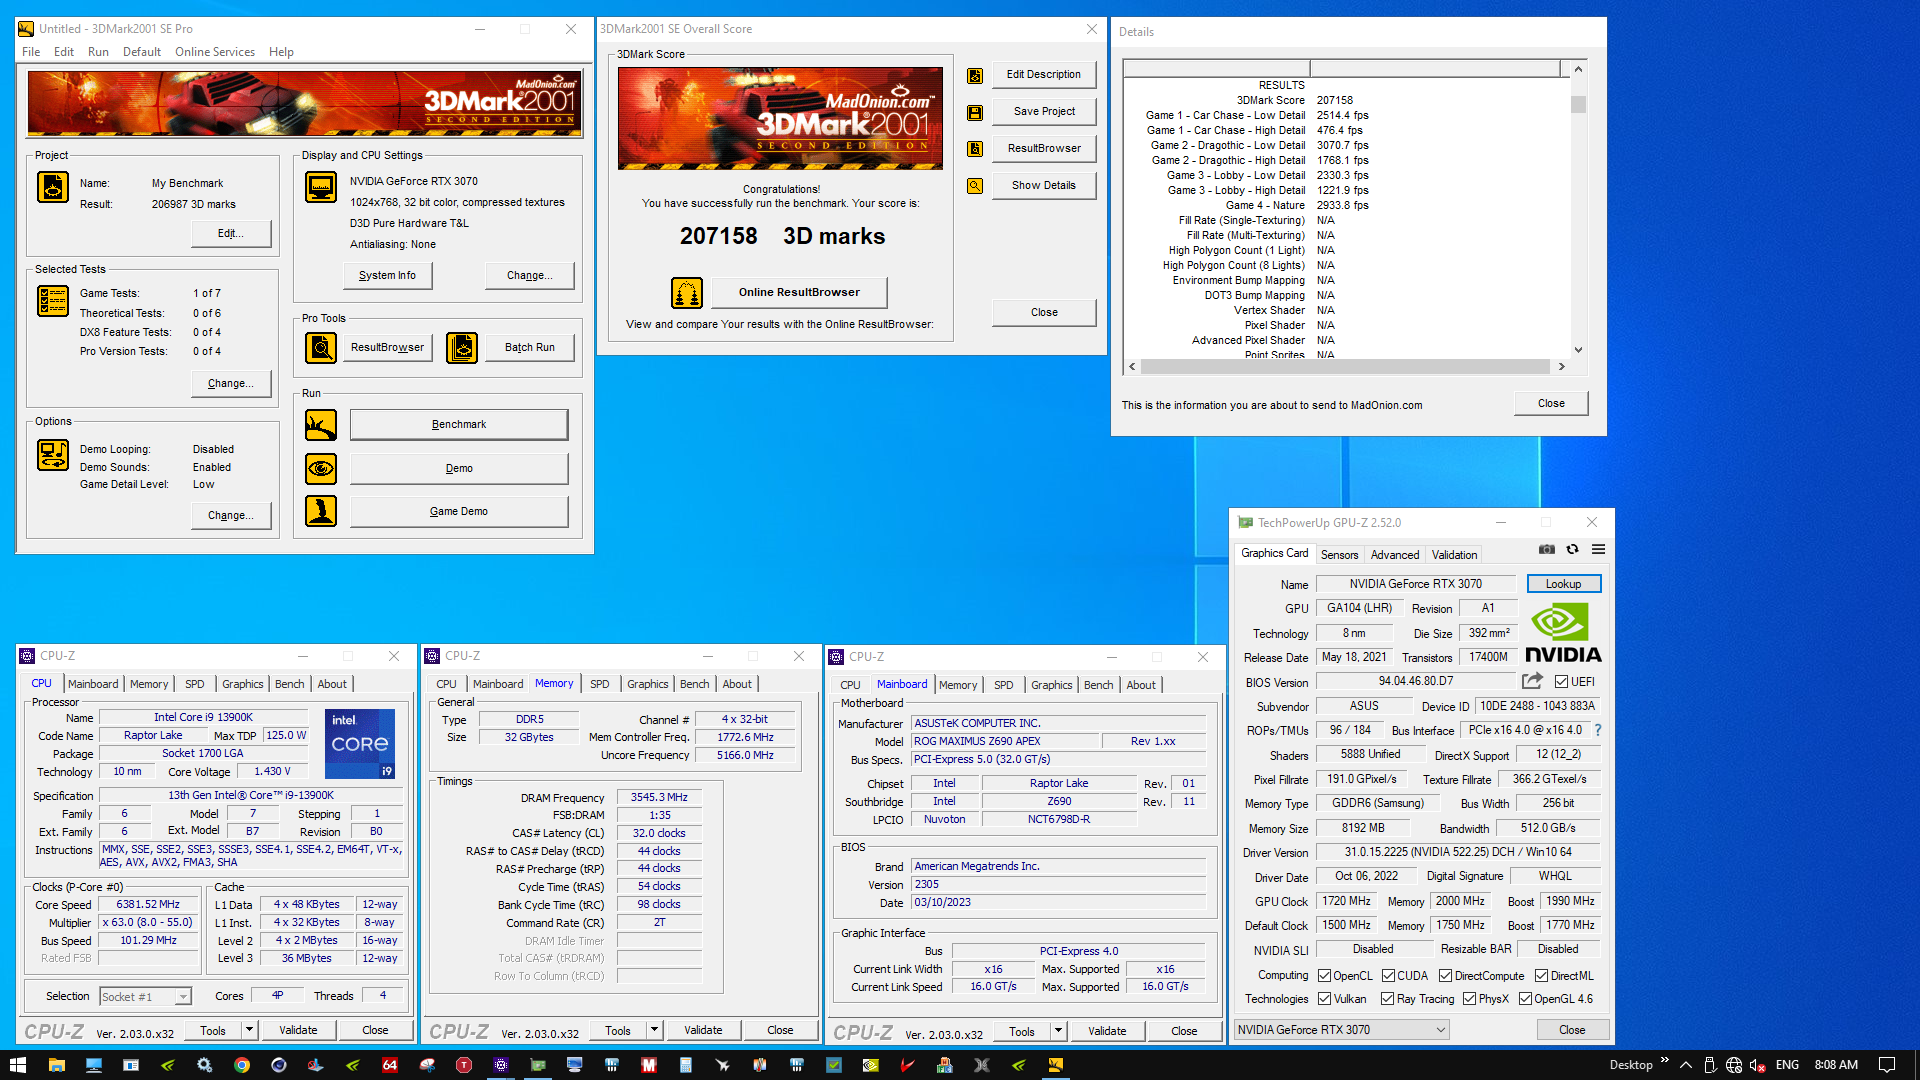Click the Options icon in 3DMark2001

click(x=53, y=455)
